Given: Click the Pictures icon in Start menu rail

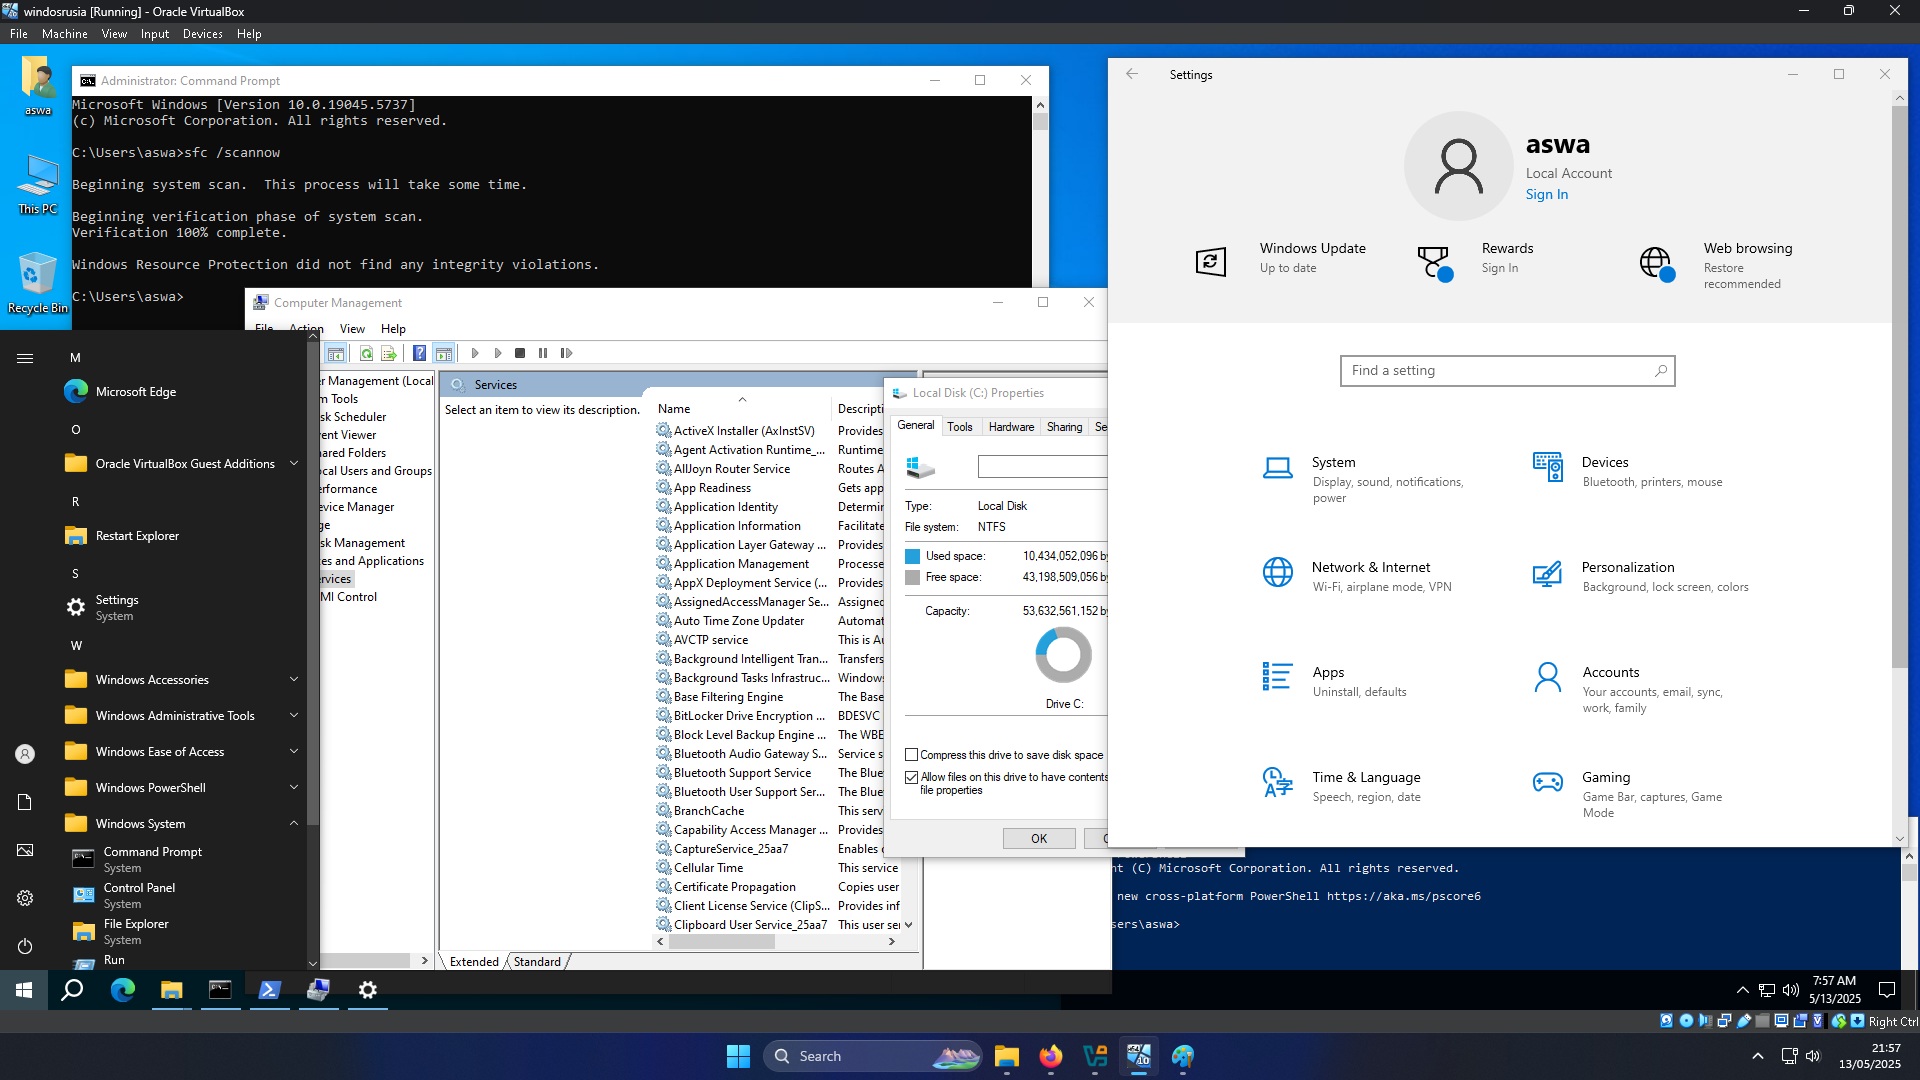Looking at the screenshot, I should 25,850.
